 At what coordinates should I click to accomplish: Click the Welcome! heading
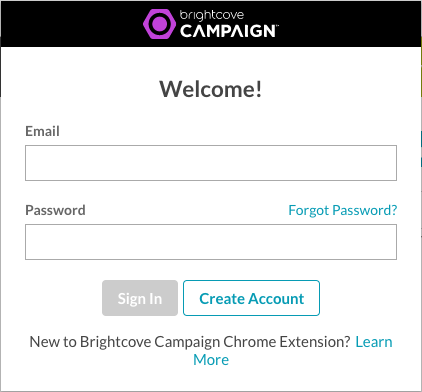click(x=211, y=89)
